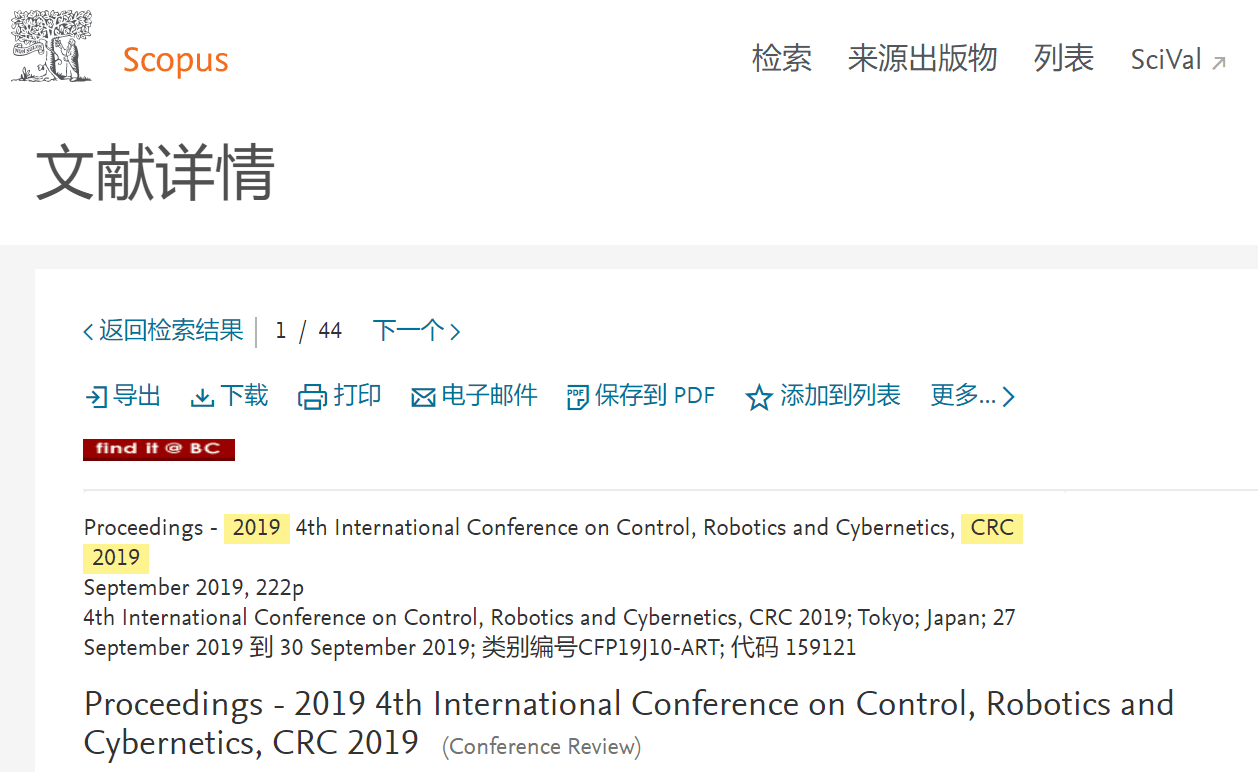Viewport: 1258px width, 772px height.
Task: Click the (Conference Review) document type label
Action: point(541,747)
